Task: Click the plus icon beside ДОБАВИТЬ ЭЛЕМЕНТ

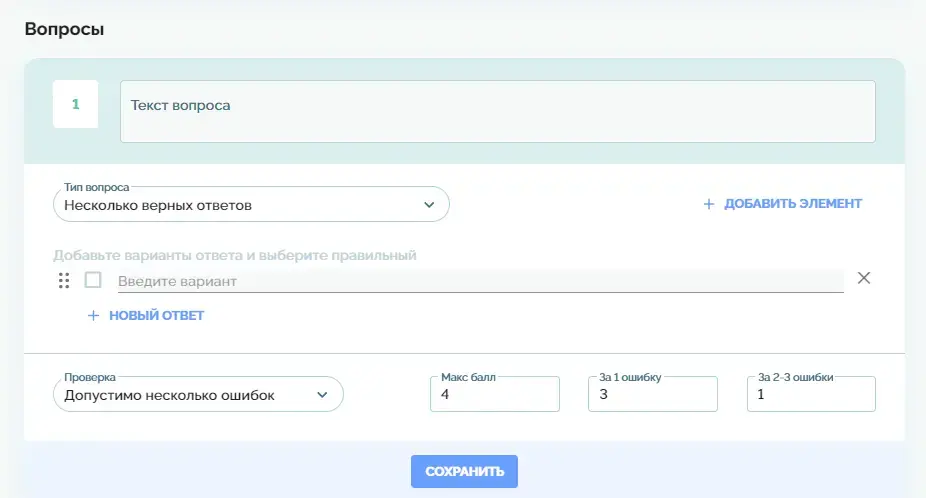Action: [709, 204]
